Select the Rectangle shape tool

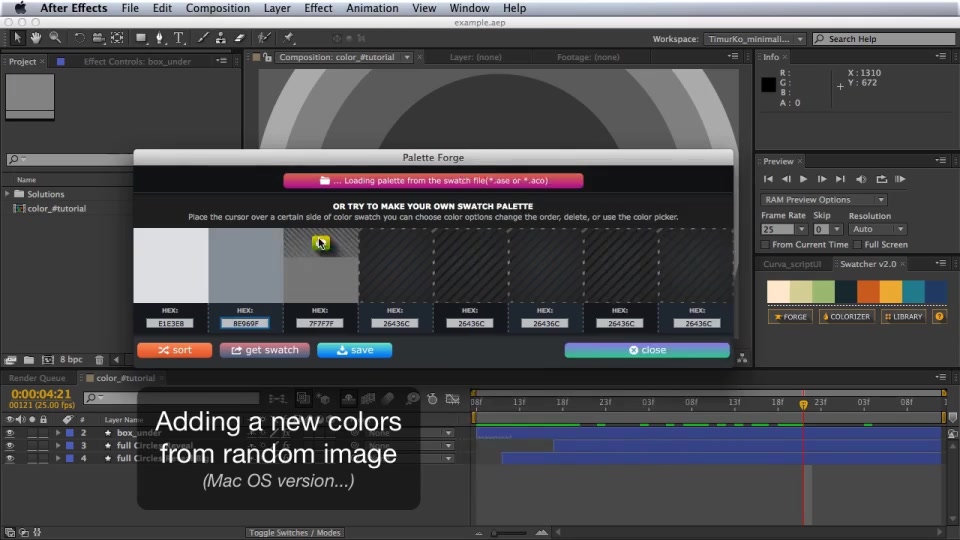pyautogui.click(x=141, y=38)
